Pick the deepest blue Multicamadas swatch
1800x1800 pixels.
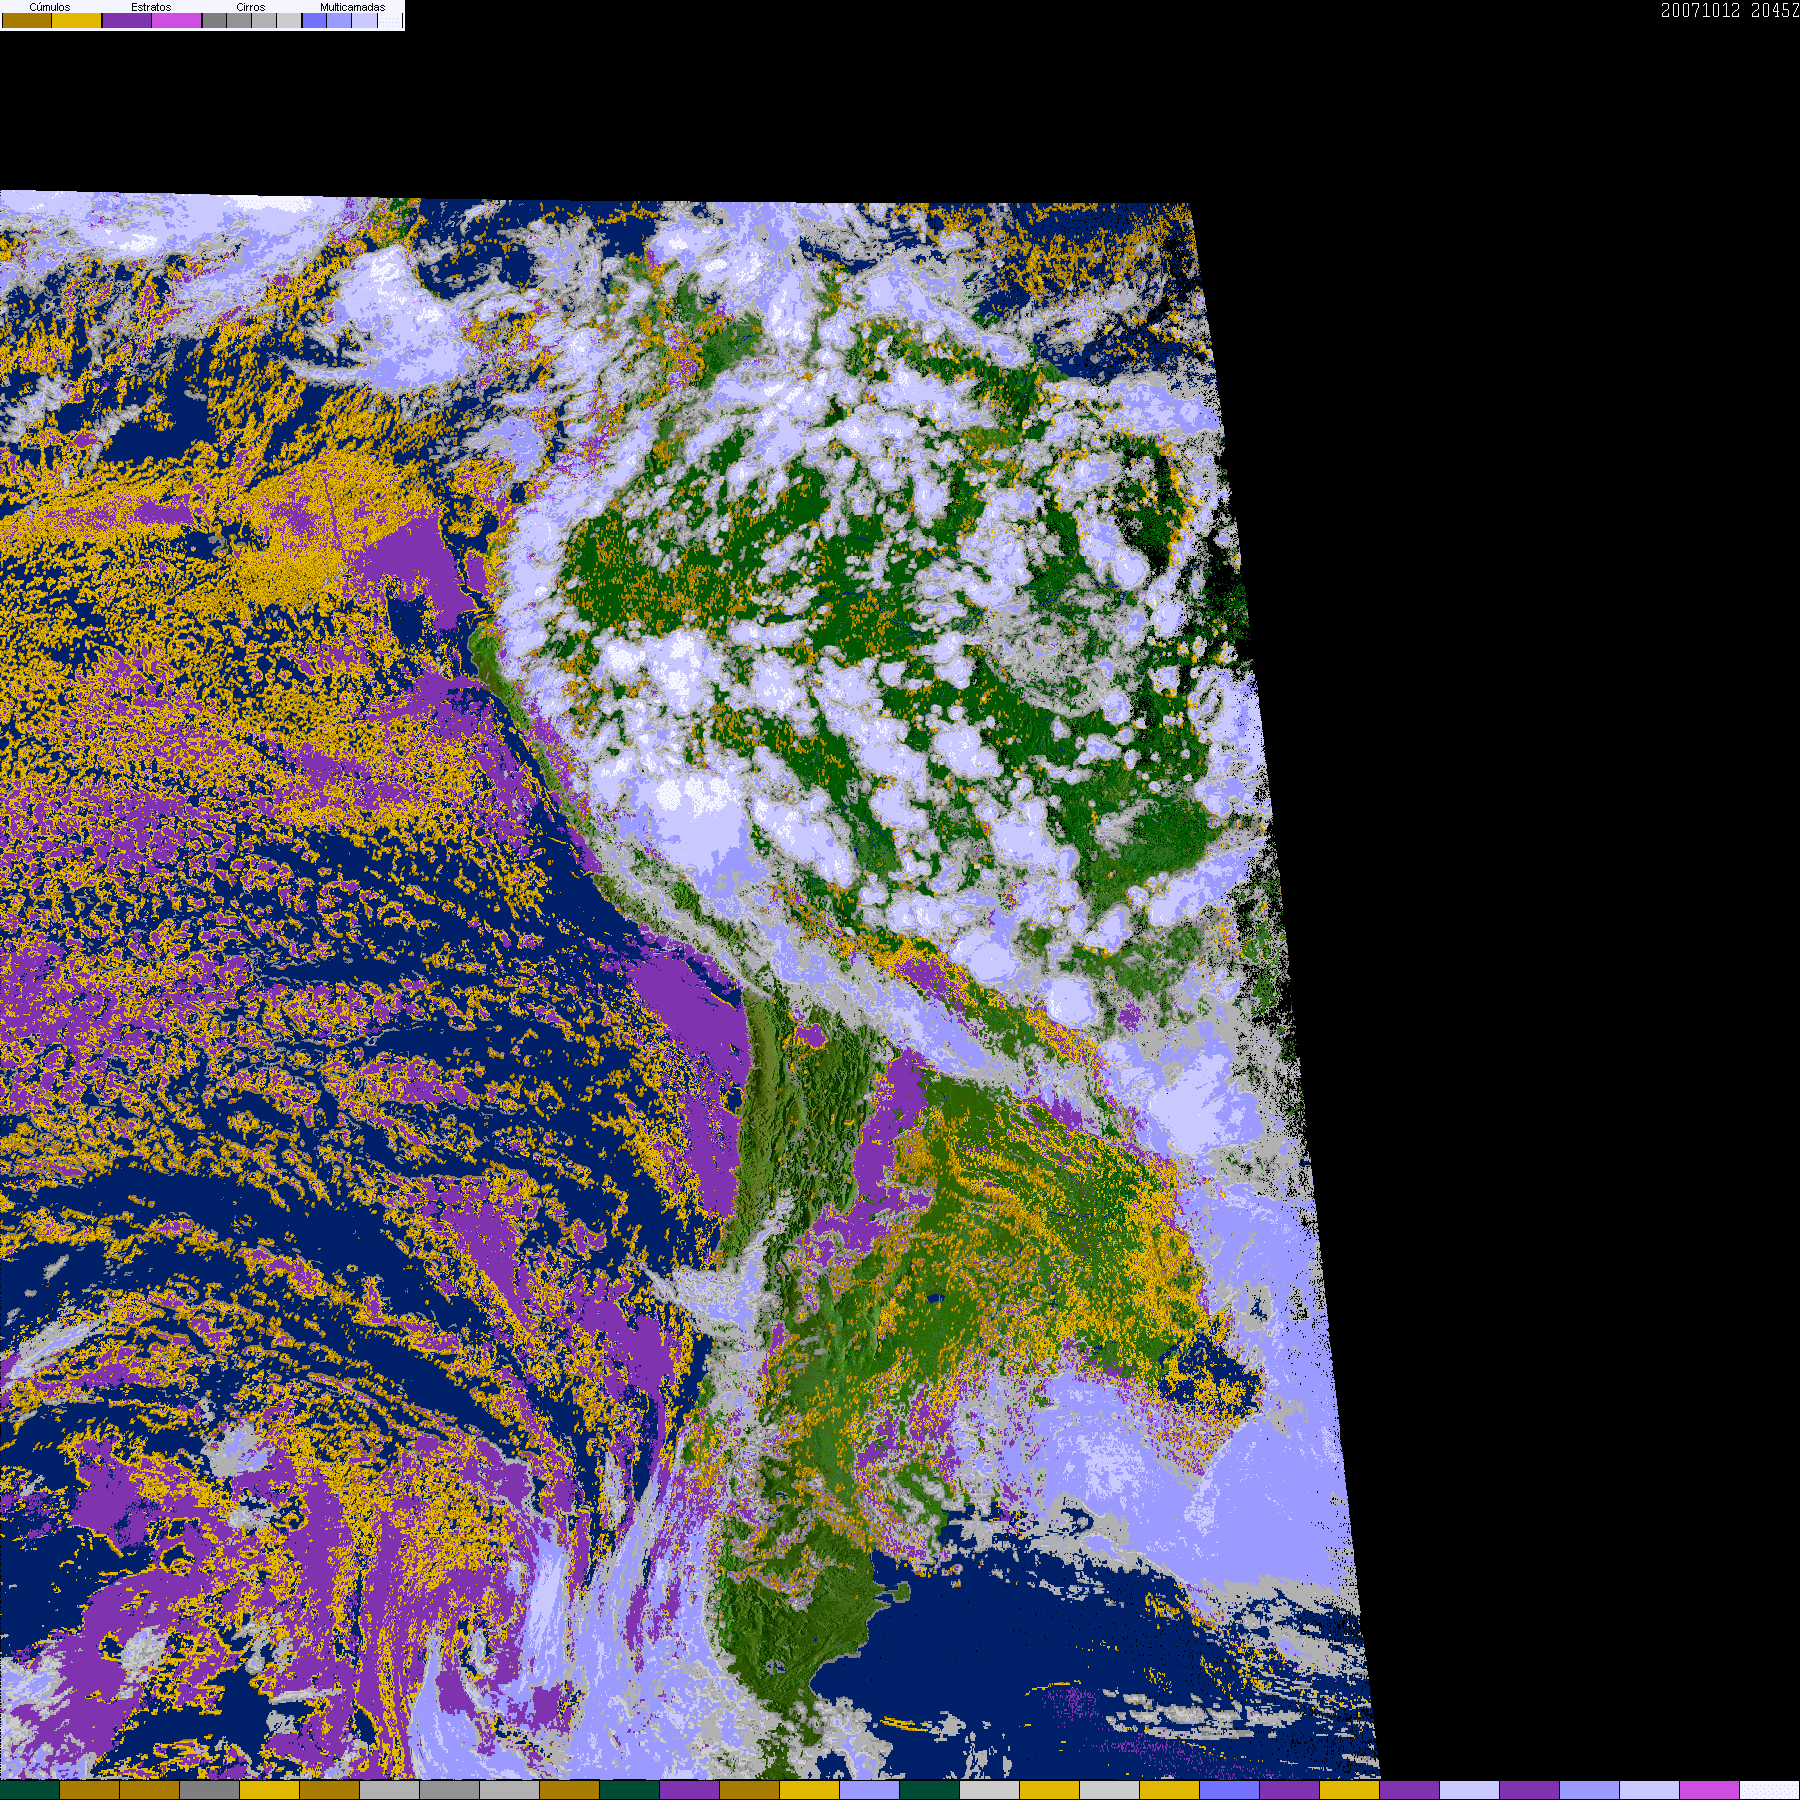315,20
